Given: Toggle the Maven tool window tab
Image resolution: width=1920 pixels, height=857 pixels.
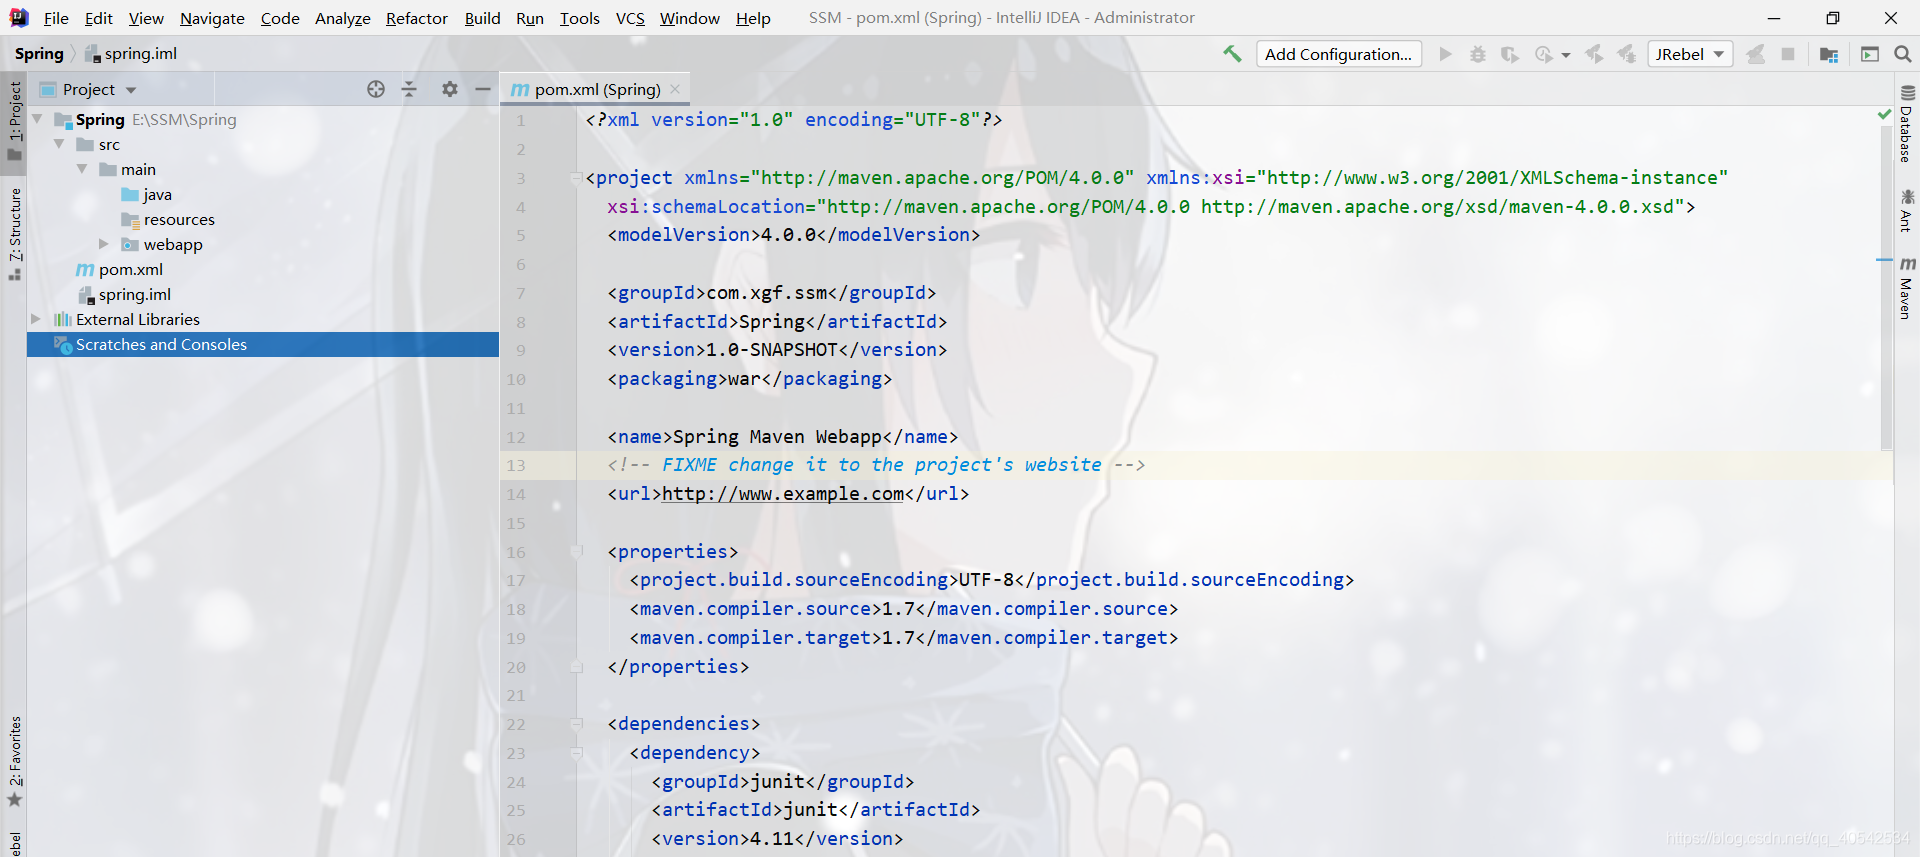Looking at the screenshot, I should pos(1907,288).
